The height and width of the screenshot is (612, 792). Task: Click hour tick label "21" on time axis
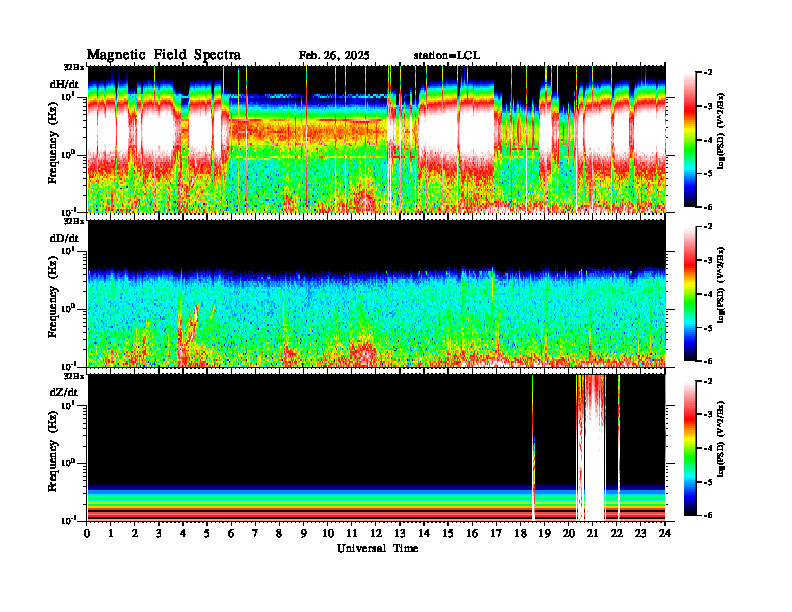point(593,533)
